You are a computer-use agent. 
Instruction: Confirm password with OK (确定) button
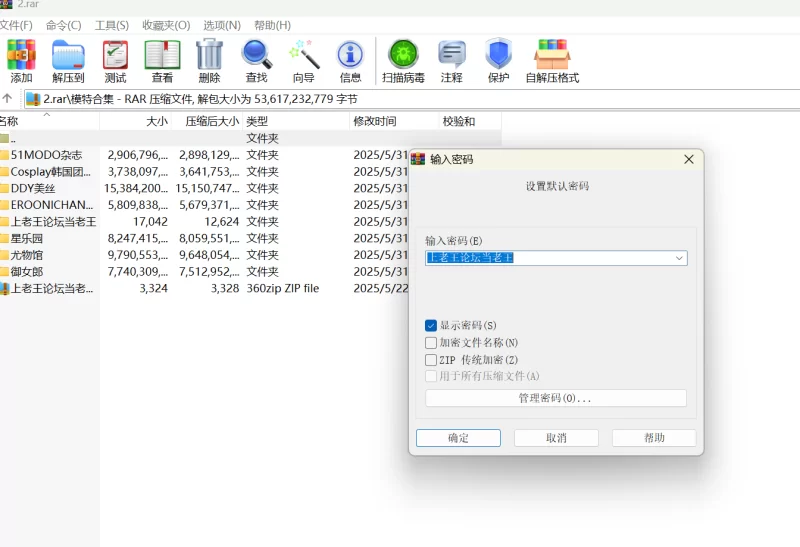pos(458,438)
